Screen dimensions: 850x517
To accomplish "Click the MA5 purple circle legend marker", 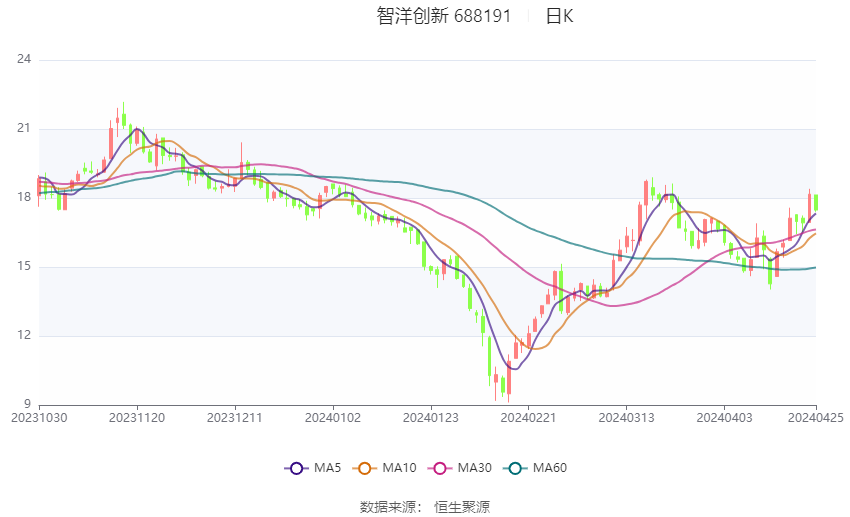I will coord(295,467).
